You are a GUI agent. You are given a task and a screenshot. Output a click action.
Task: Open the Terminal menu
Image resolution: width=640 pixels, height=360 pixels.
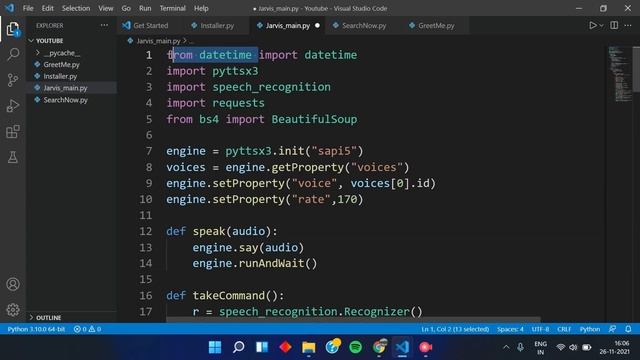pyautogui.click(x=173, y=8)
